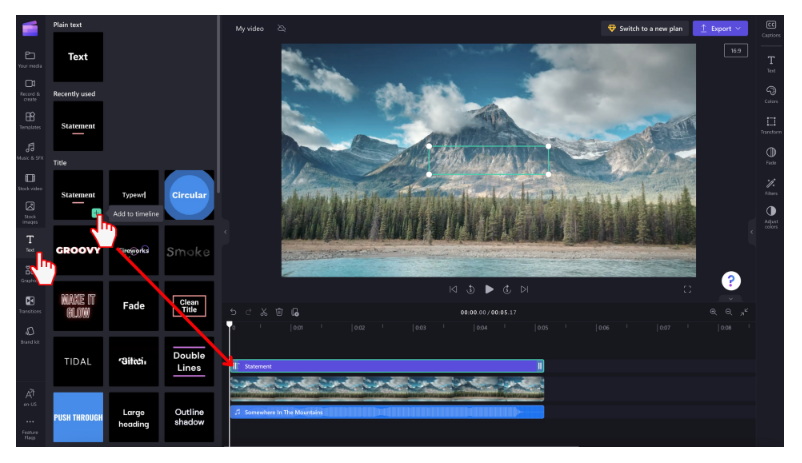Image resolution: width=802 pixels, height=463 pixels.
Task: Skip to the end of video
Action: (524, 290)
